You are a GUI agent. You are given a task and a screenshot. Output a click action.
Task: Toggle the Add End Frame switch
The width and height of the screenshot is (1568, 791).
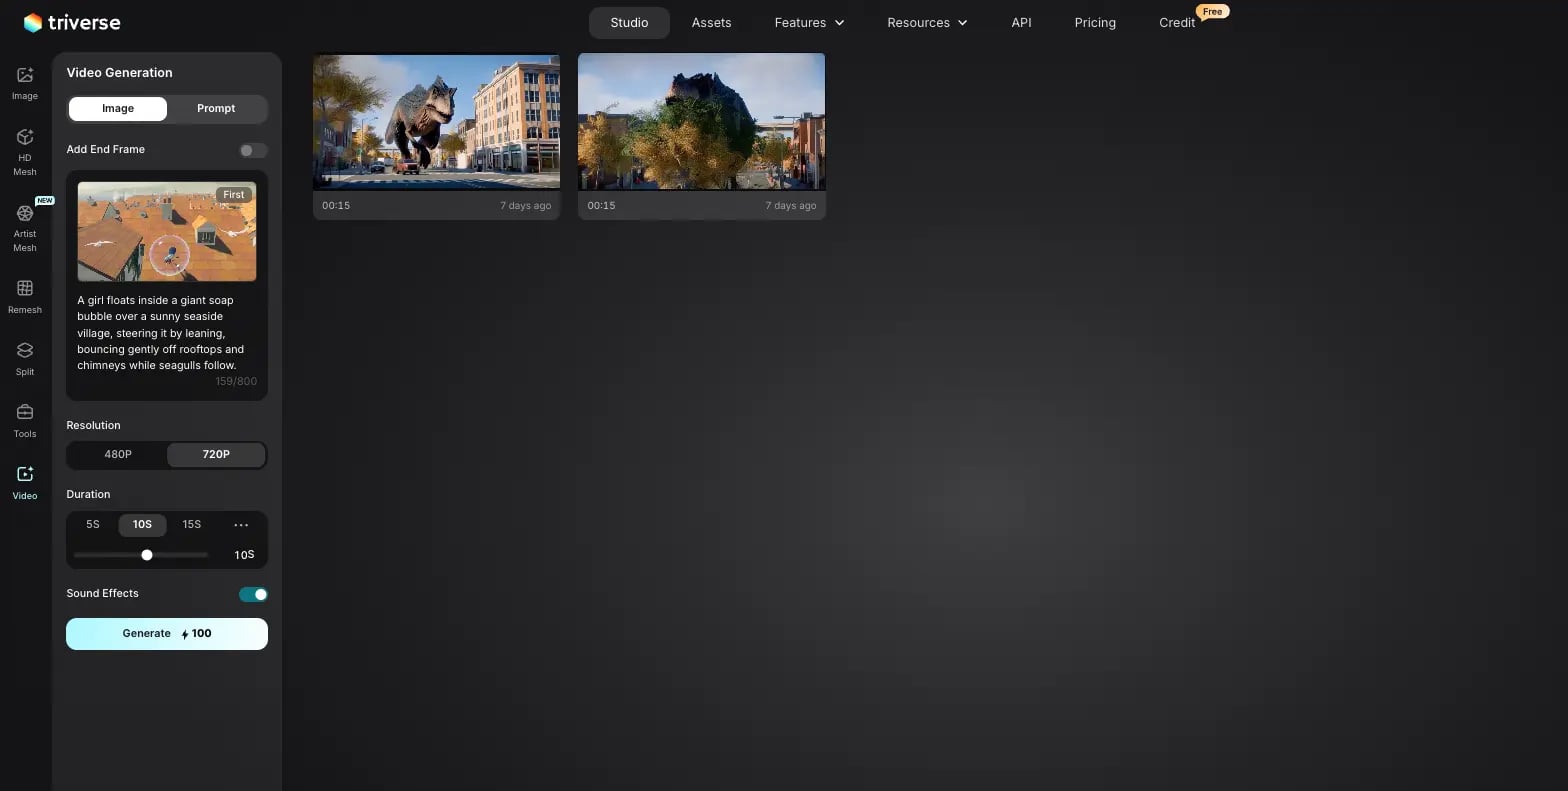(x=253, y=150)
